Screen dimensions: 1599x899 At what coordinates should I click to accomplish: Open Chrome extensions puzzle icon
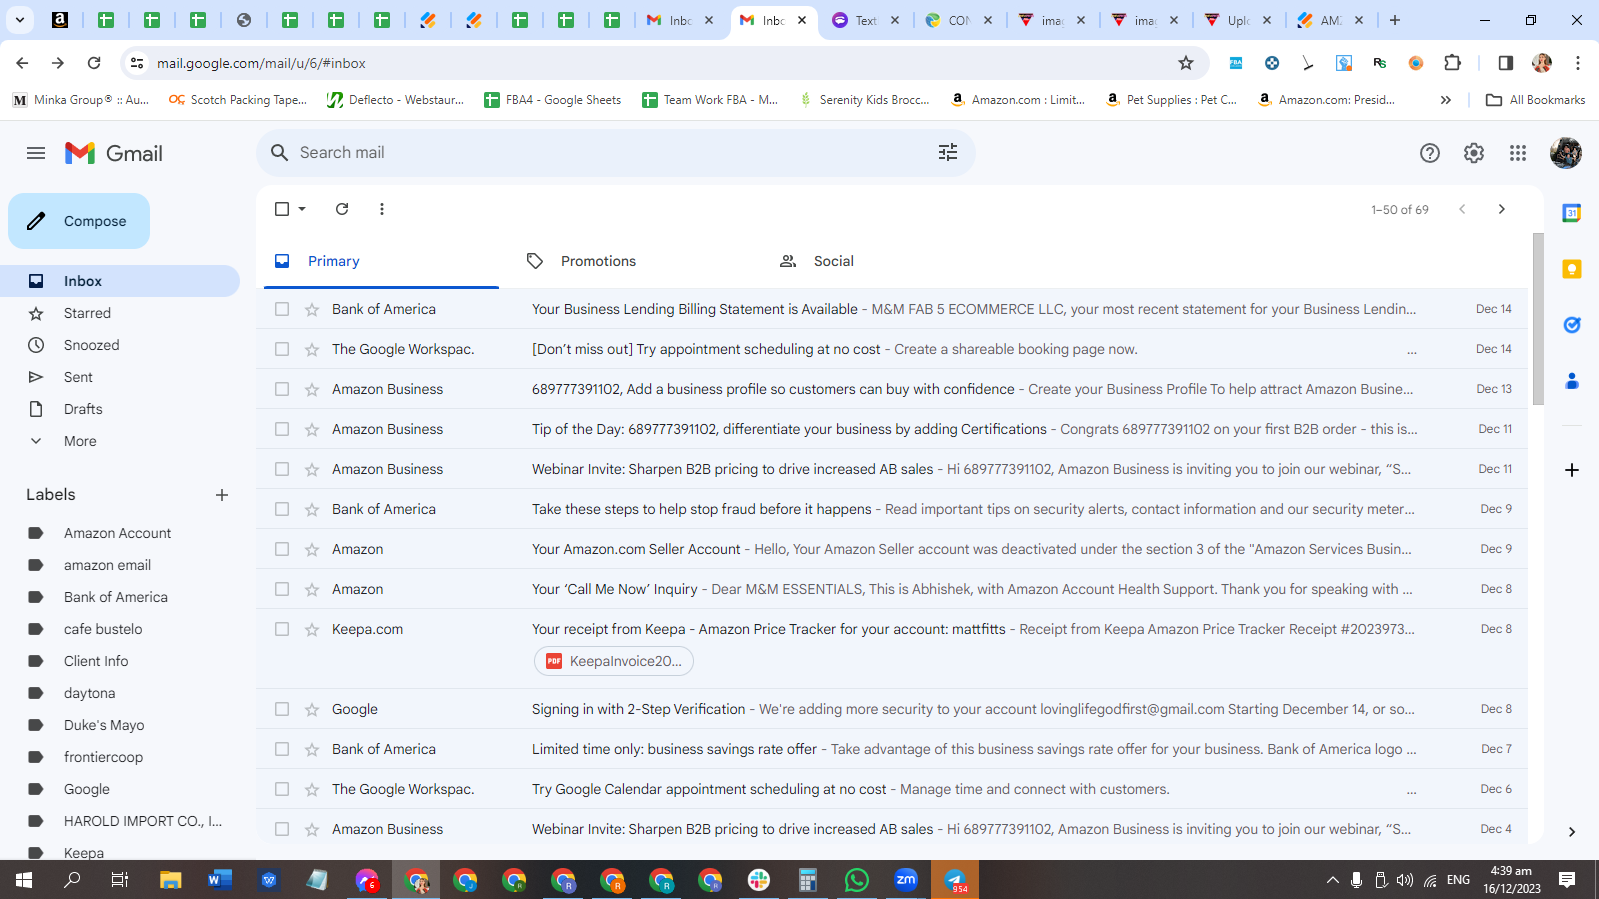[1453, 63]
